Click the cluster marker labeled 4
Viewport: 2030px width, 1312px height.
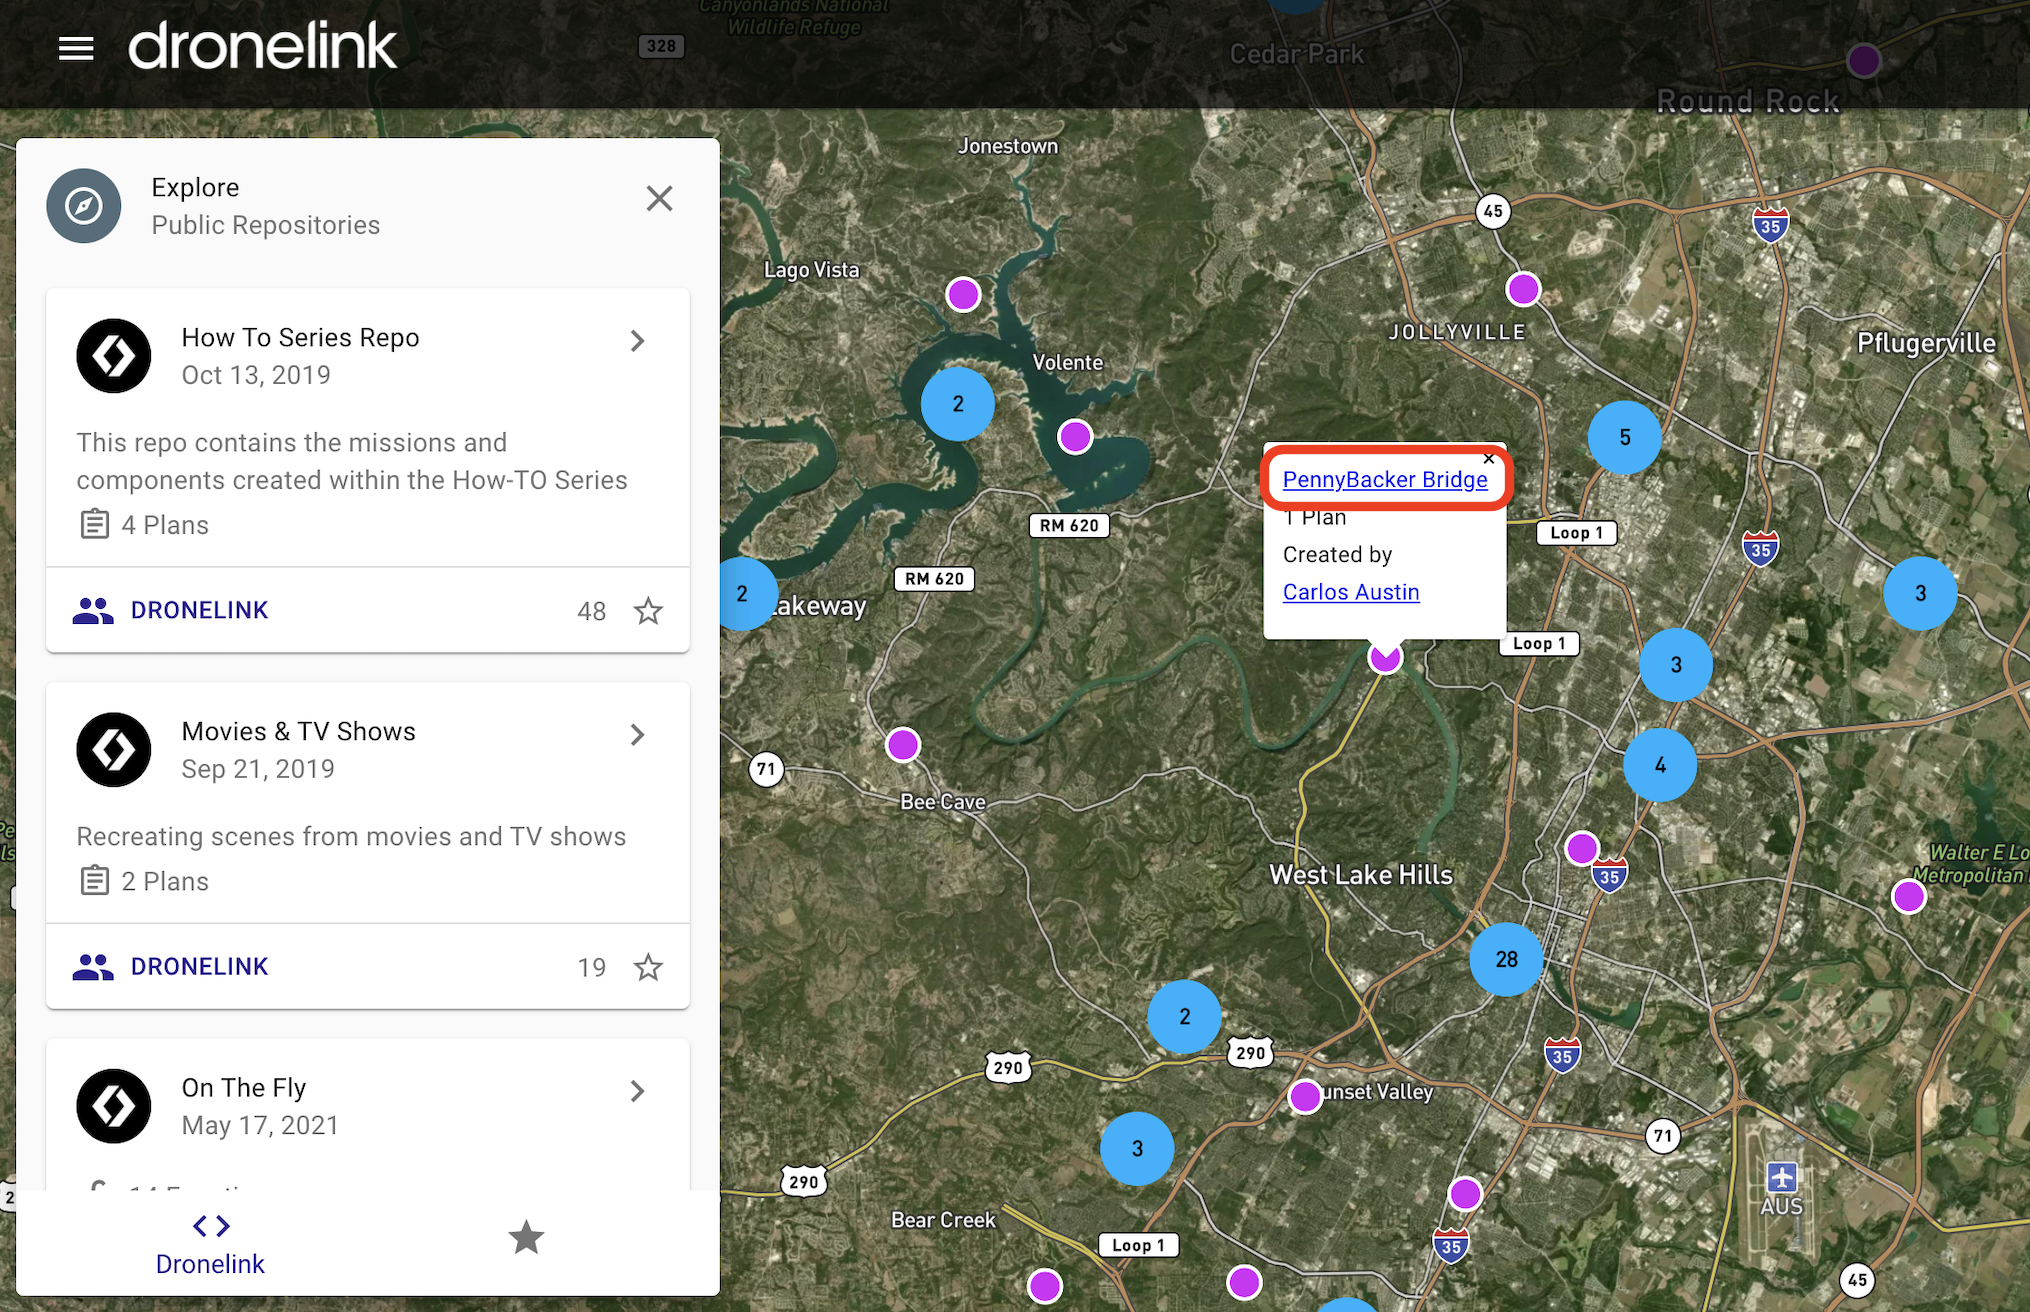tap(1660, 765)
